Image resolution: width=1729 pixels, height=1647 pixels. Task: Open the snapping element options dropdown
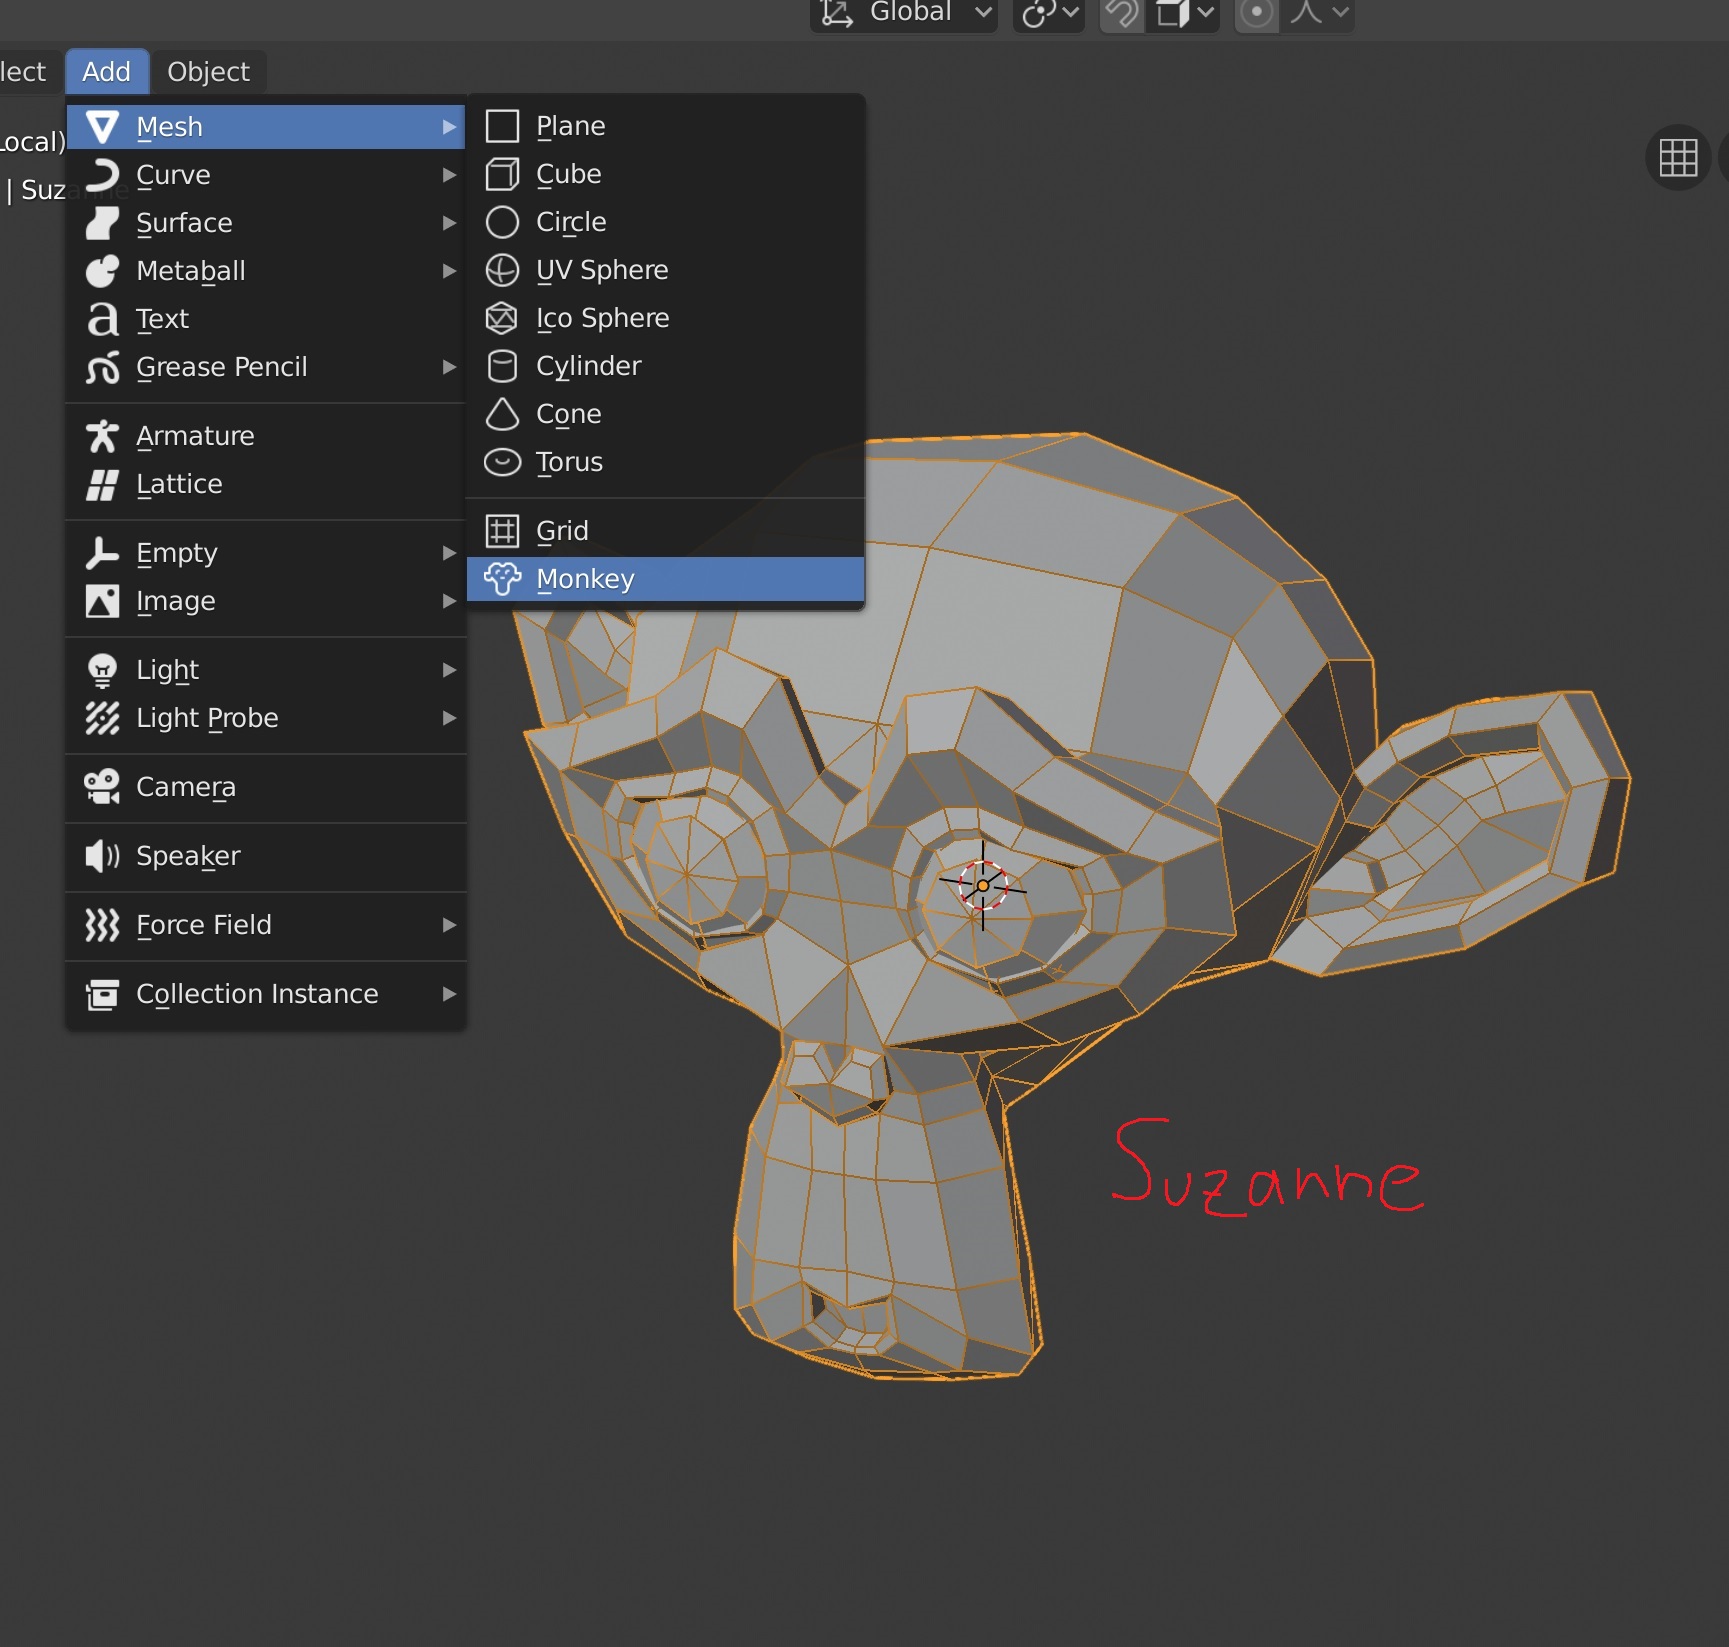[1184, 13]
